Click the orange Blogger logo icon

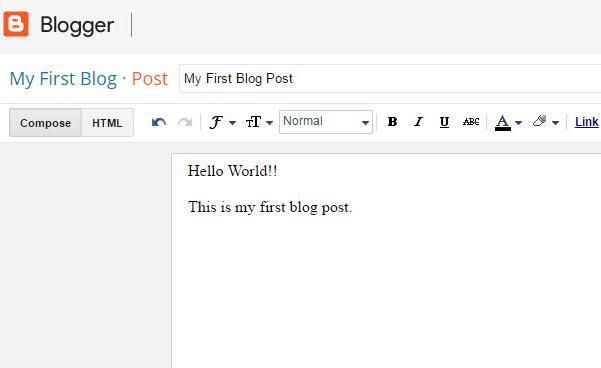point(16,24)
